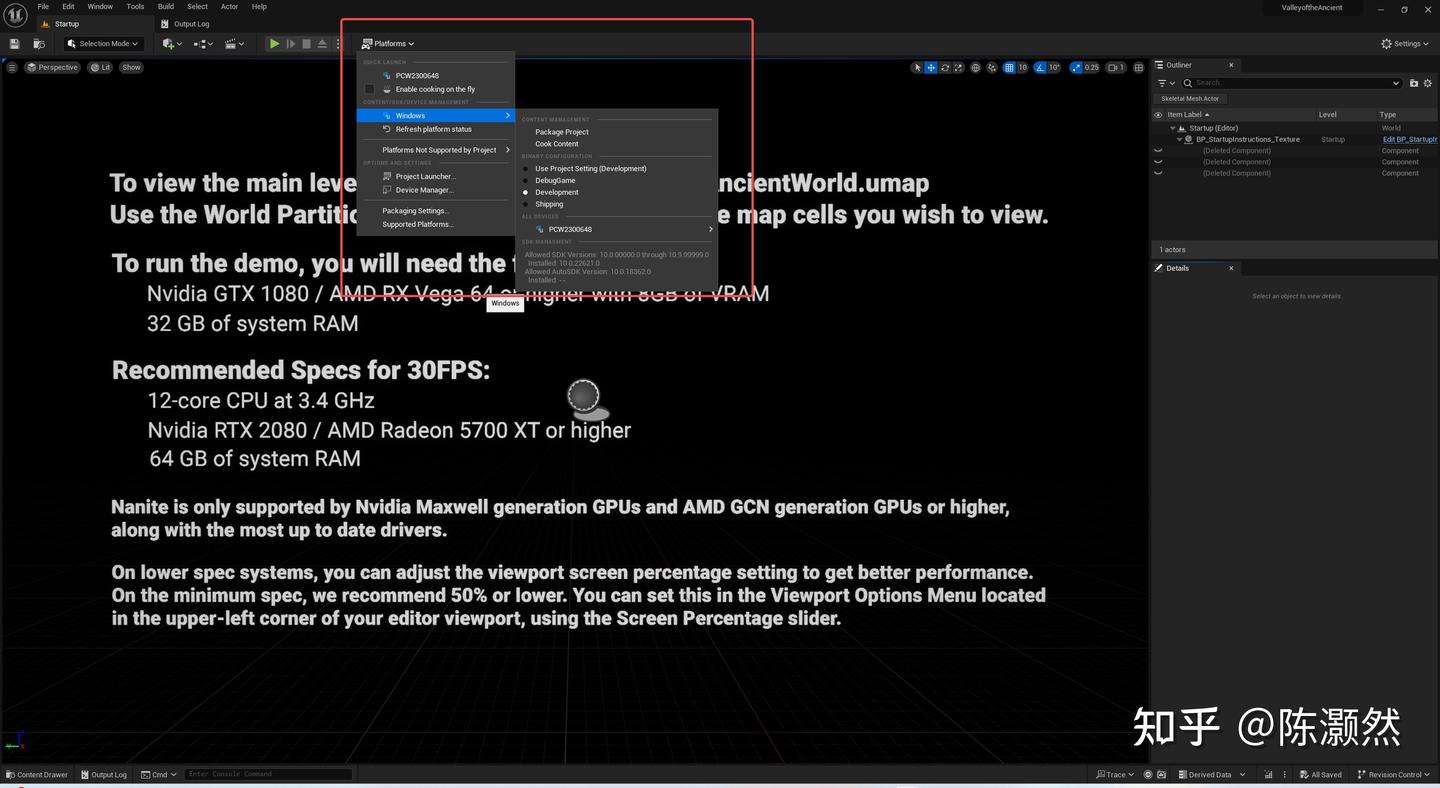The image size is (1440, 788).
Task: Open the Derived Data status bar menu
Action: [x=1212, y=775]
